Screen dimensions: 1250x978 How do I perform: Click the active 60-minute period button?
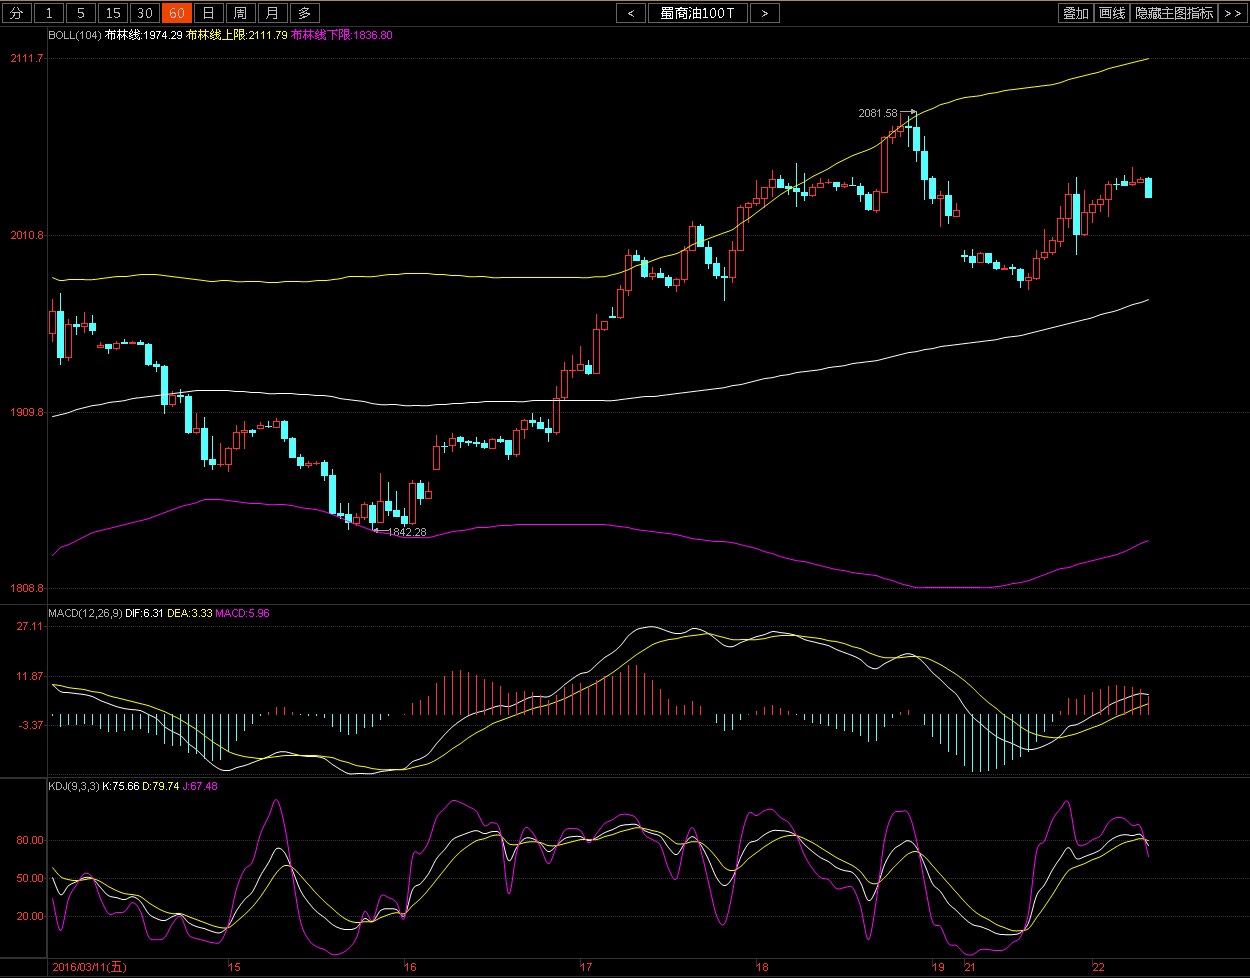176,13
